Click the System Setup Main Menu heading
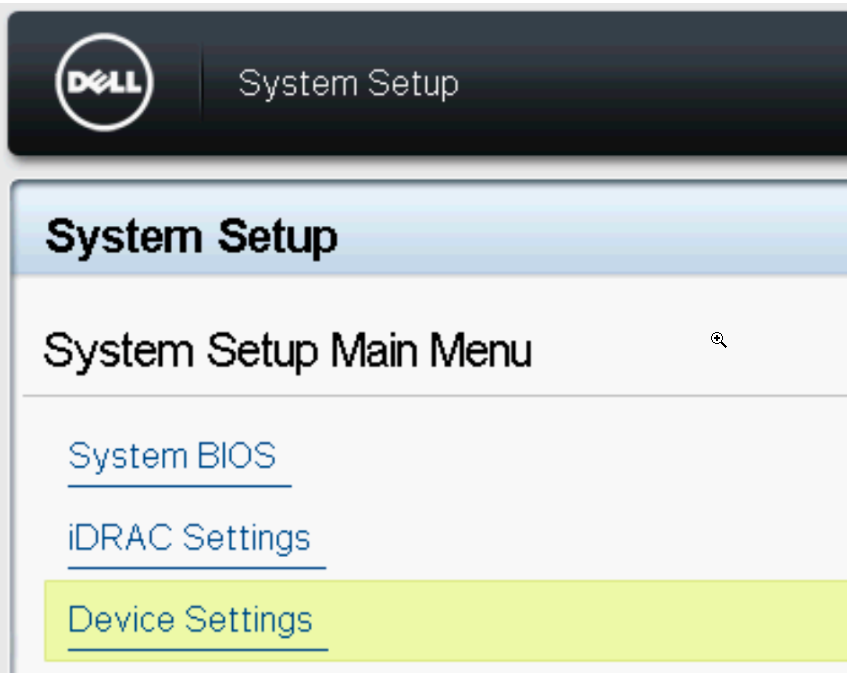This screenshot has width=847, height=673. [x=287, y=351]
